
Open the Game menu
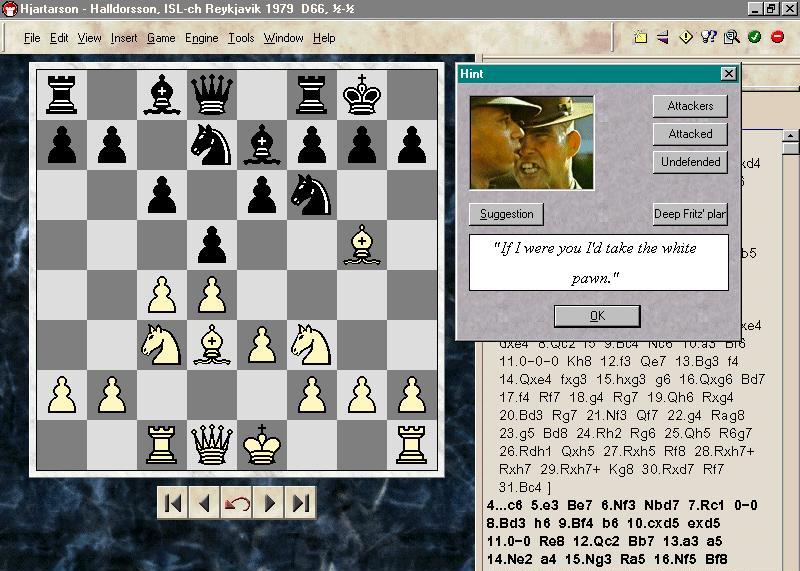[161, 38]
